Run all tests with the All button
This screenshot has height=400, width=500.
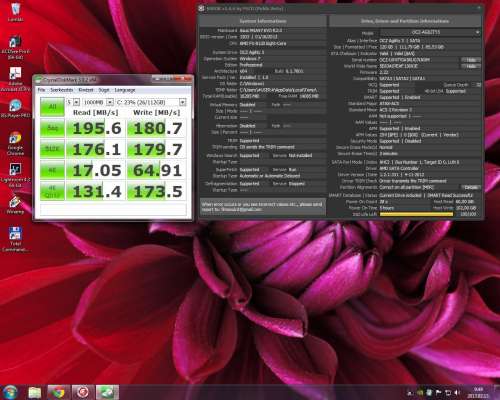coord(52,107)
